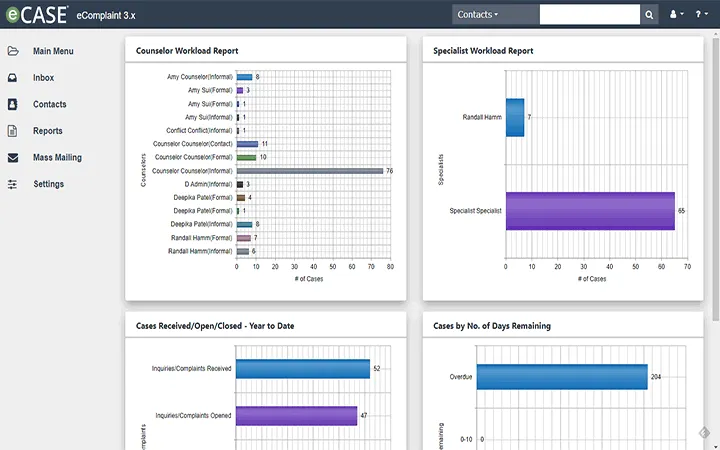Open Reports in sidebar
This screenshot has width=720, height=450.
[x=48, y=131]
